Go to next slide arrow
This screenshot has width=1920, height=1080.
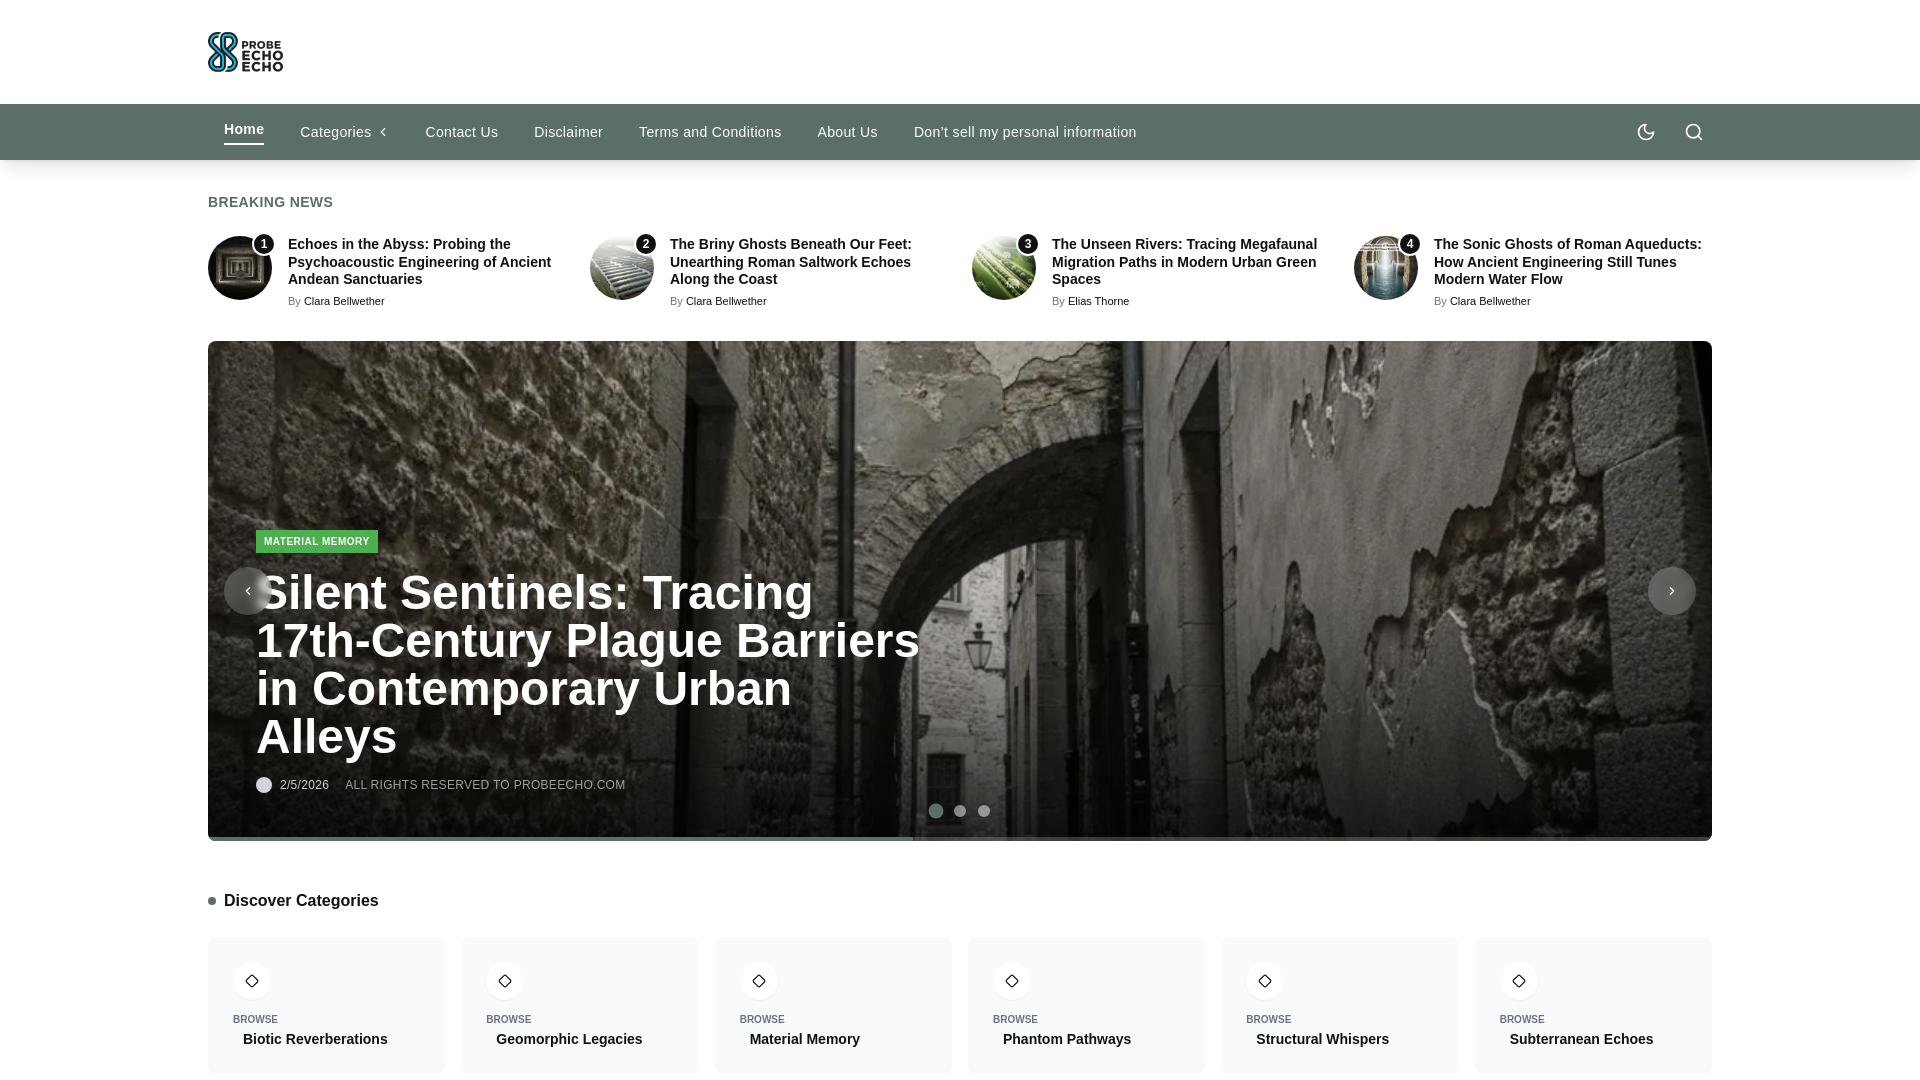[x=1672, y=591]
